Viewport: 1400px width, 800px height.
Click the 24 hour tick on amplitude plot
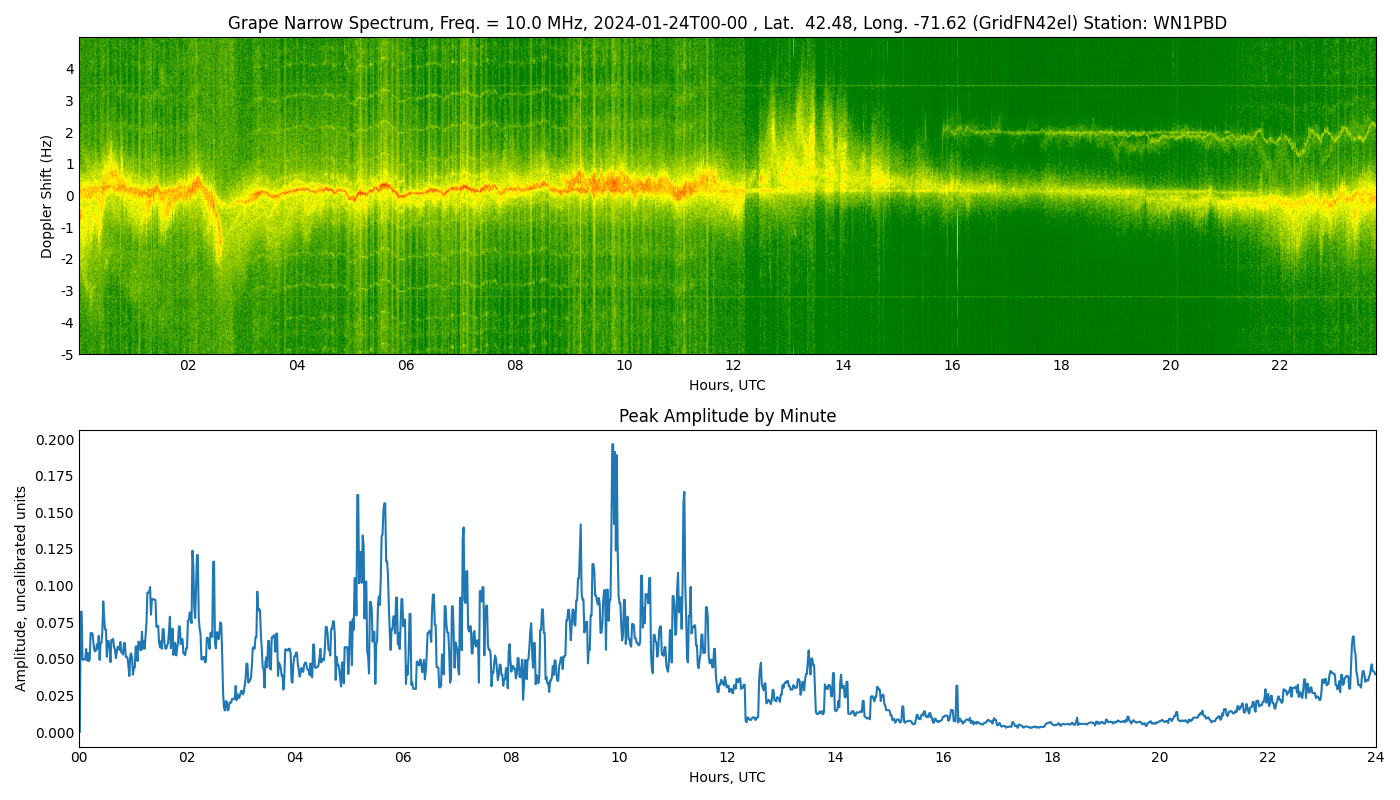pos(1375,758)
